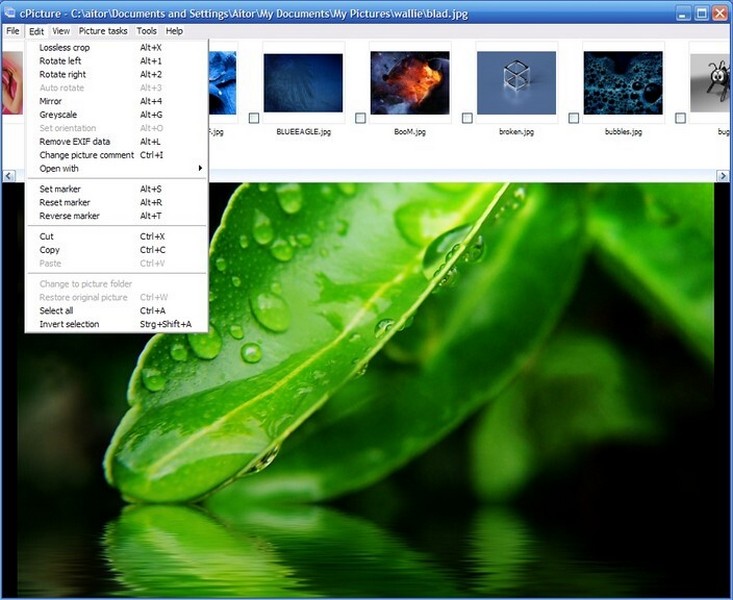The width and height of the screenshot is (733, 600).
Task: Select Copy in Edit menu
Action: point(116,250)
